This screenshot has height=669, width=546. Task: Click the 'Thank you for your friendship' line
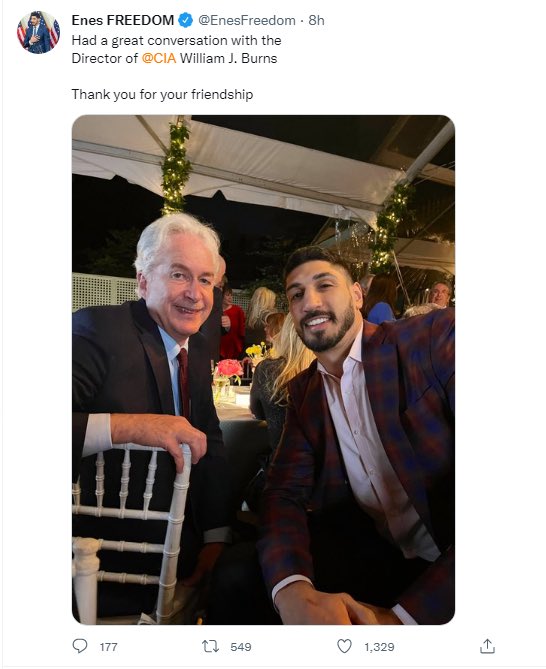click(x=162, y=94)
